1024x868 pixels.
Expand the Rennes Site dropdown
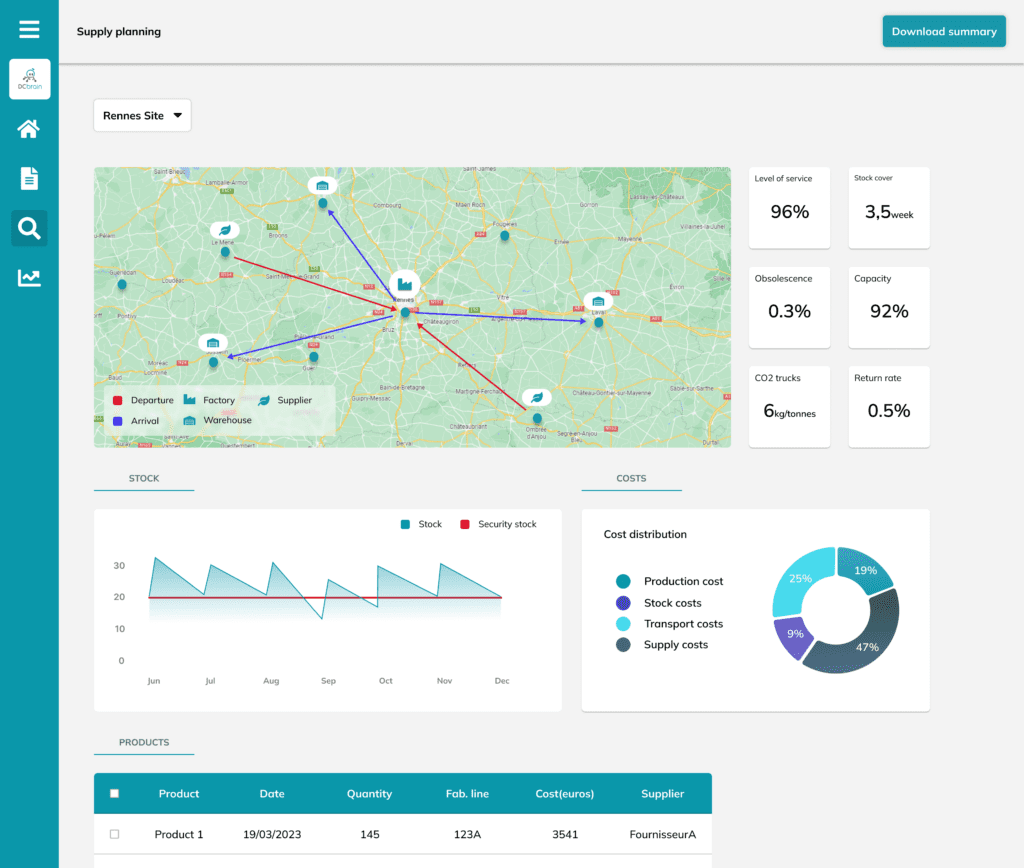pos(142,116)
